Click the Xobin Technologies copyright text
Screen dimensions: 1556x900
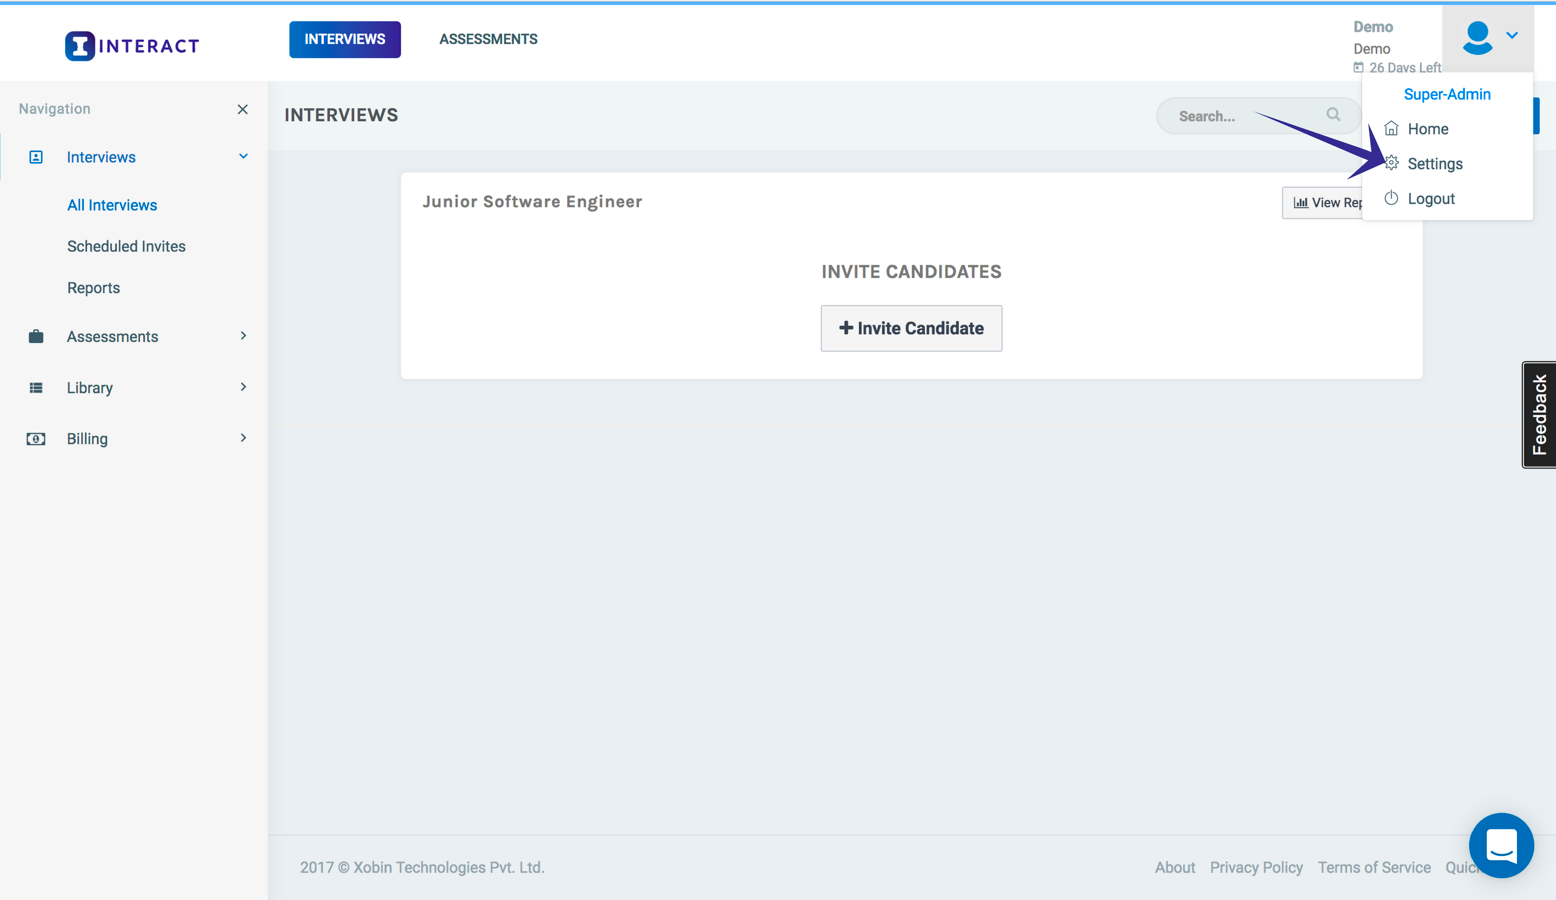point(422,867)
